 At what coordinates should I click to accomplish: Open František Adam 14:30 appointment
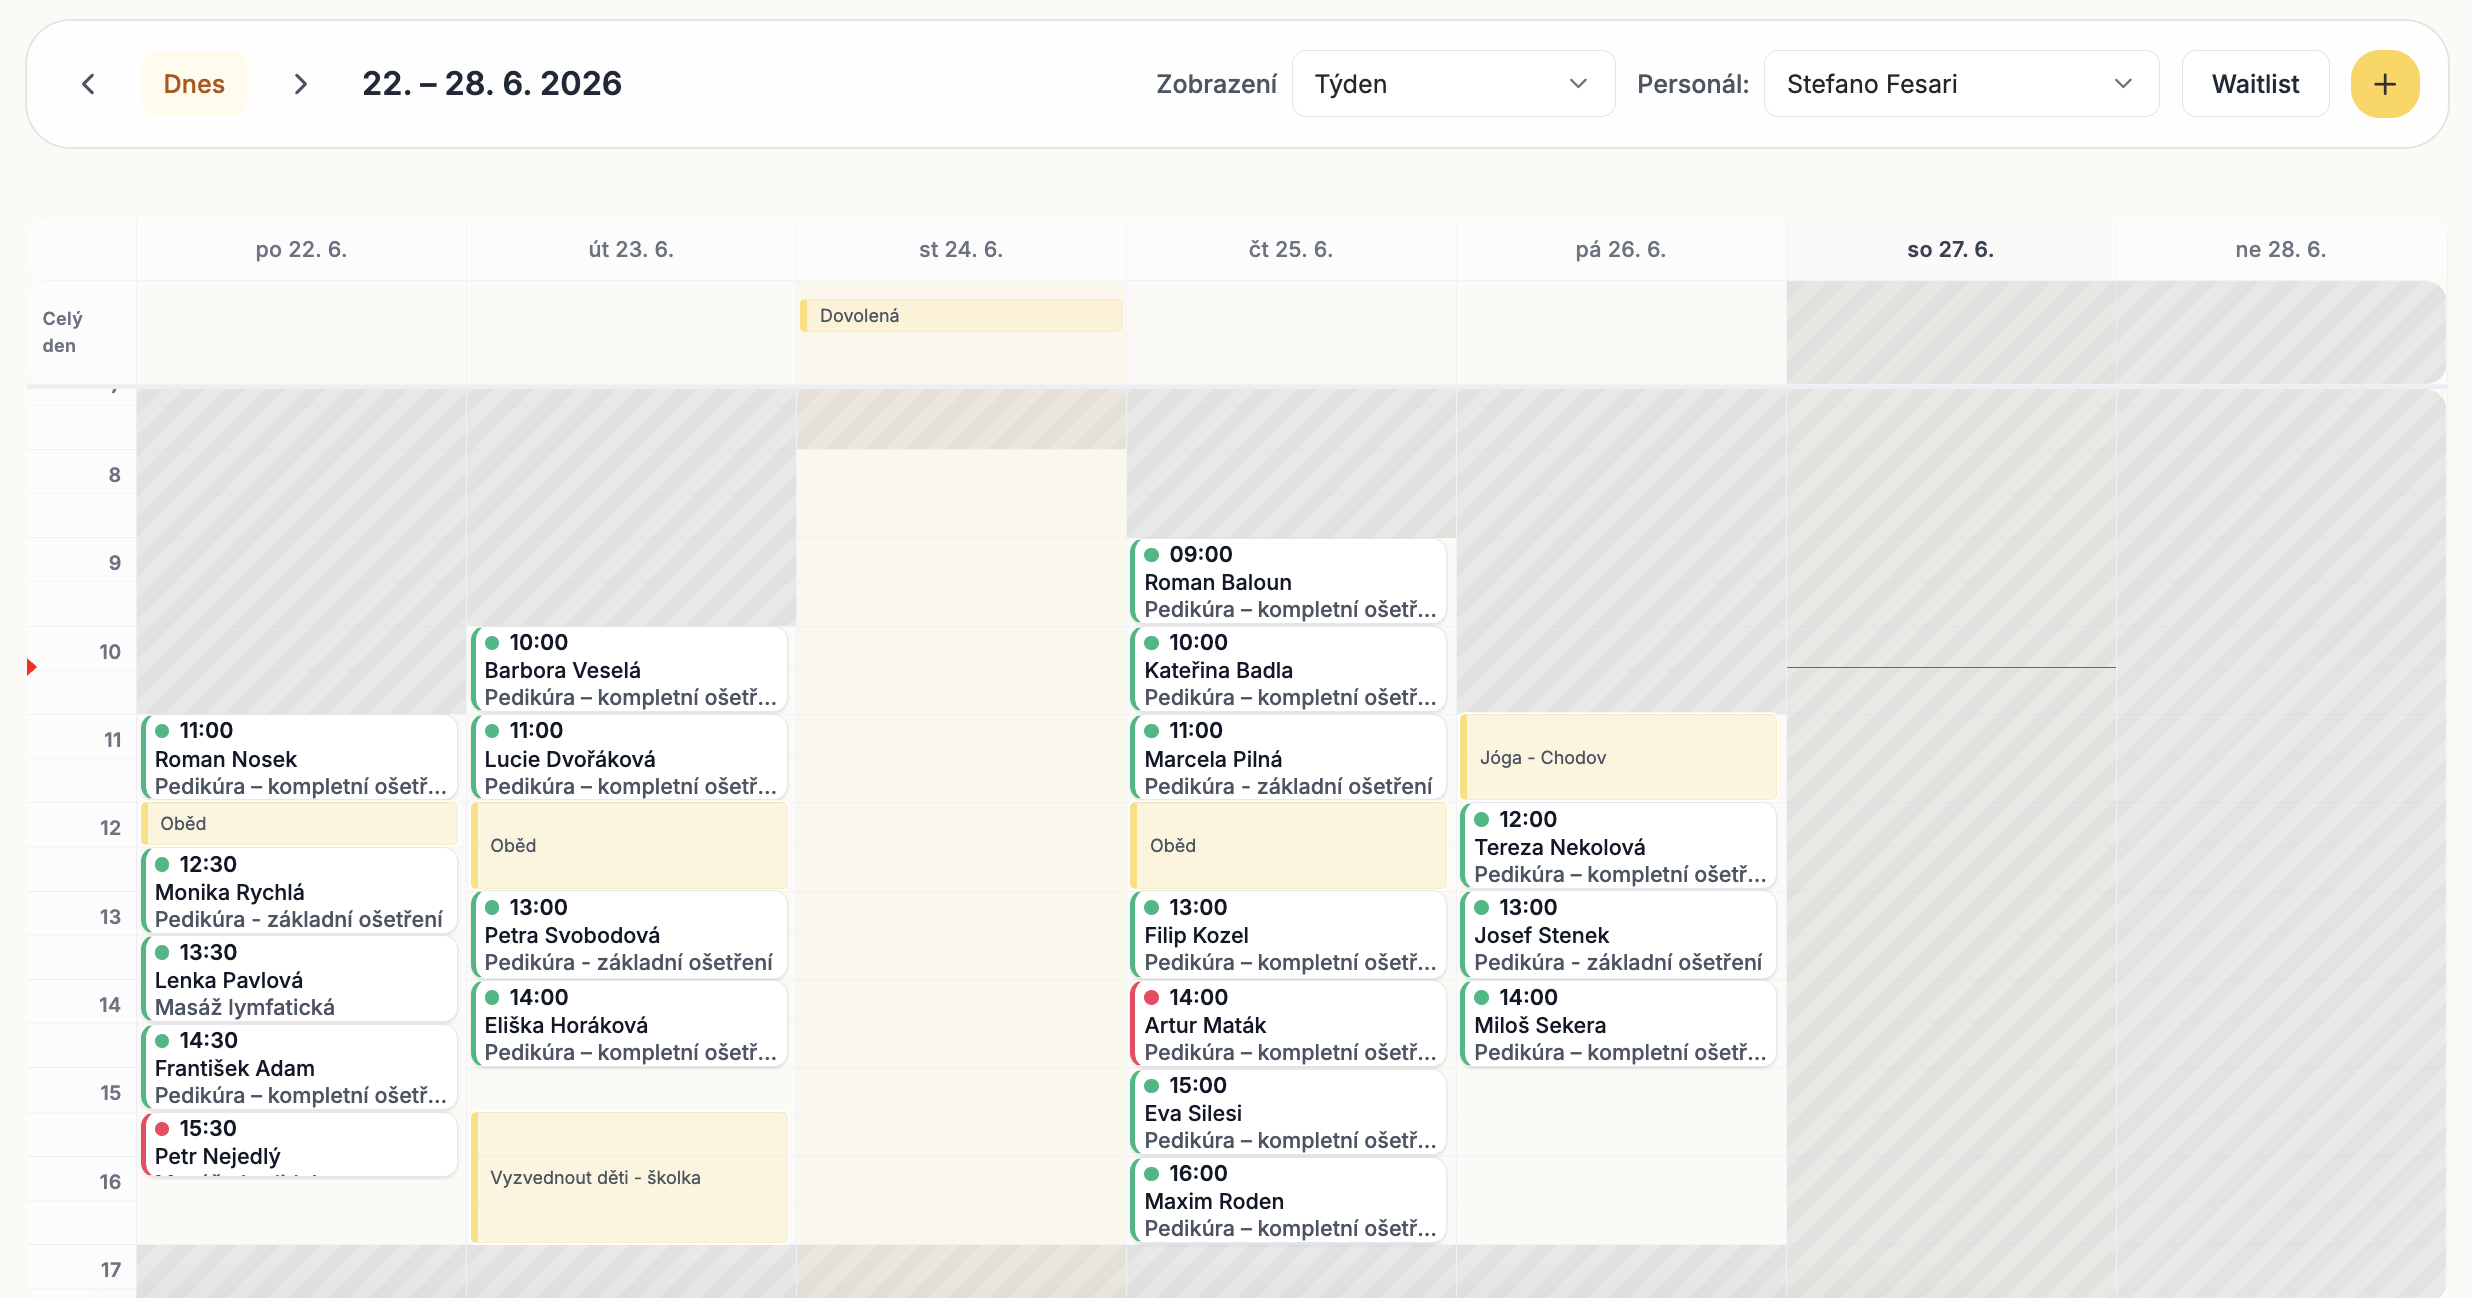[x=299, y=1067]
